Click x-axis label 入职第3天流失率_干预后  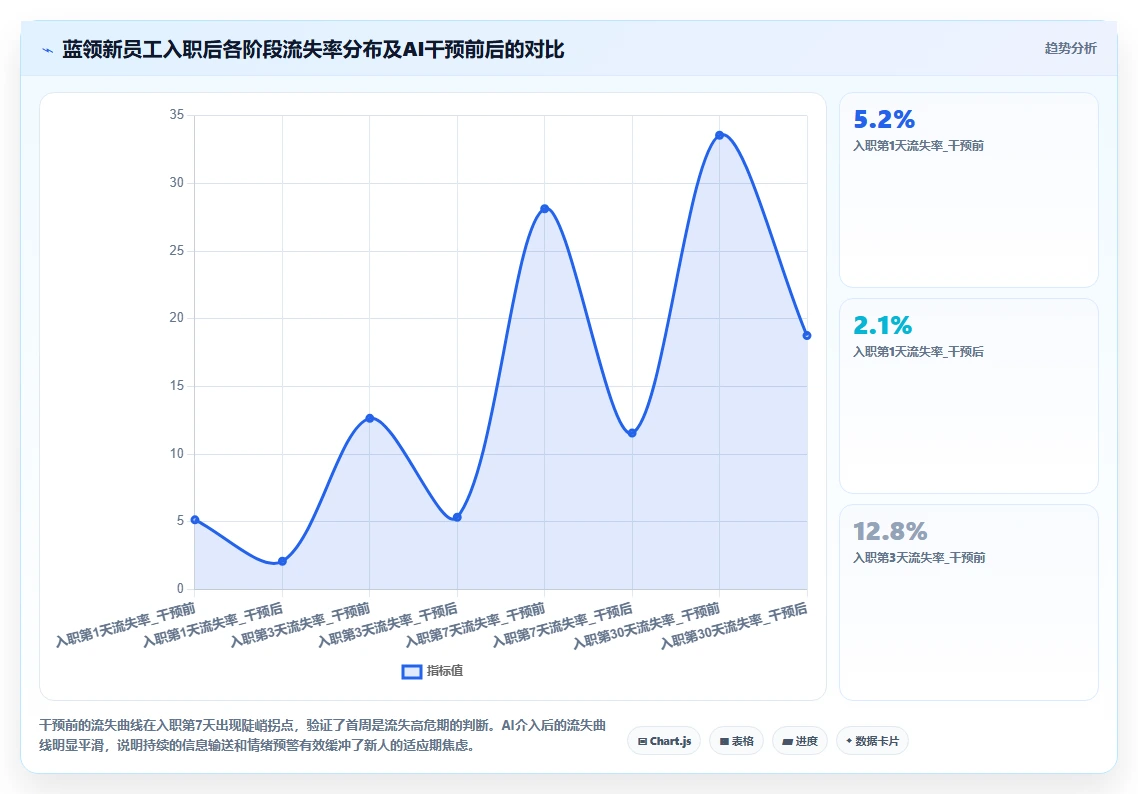click(x=388, y=625)
